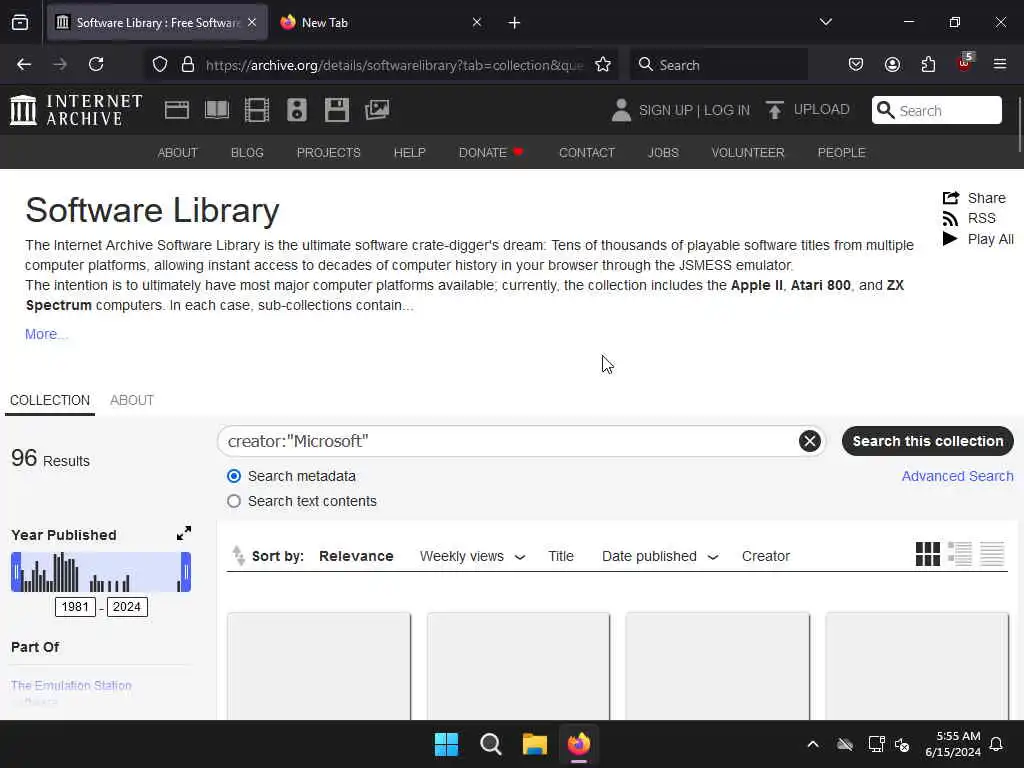Viewport: 1024px width, 768px height.
Task: Open the Windows Start menu
Action: [447, 744]
